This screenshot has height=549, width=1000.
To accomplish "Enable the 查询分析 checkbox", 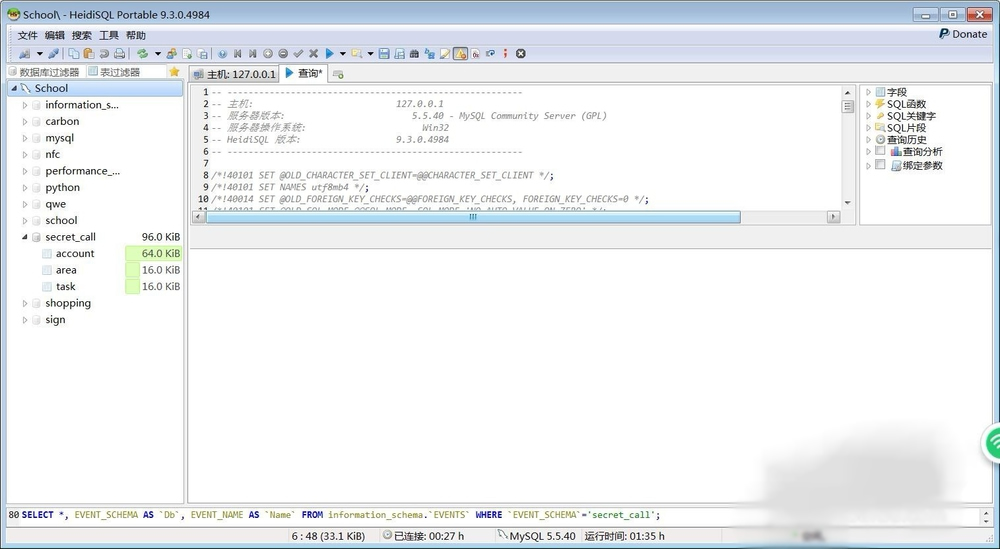I will coord(880,152).
